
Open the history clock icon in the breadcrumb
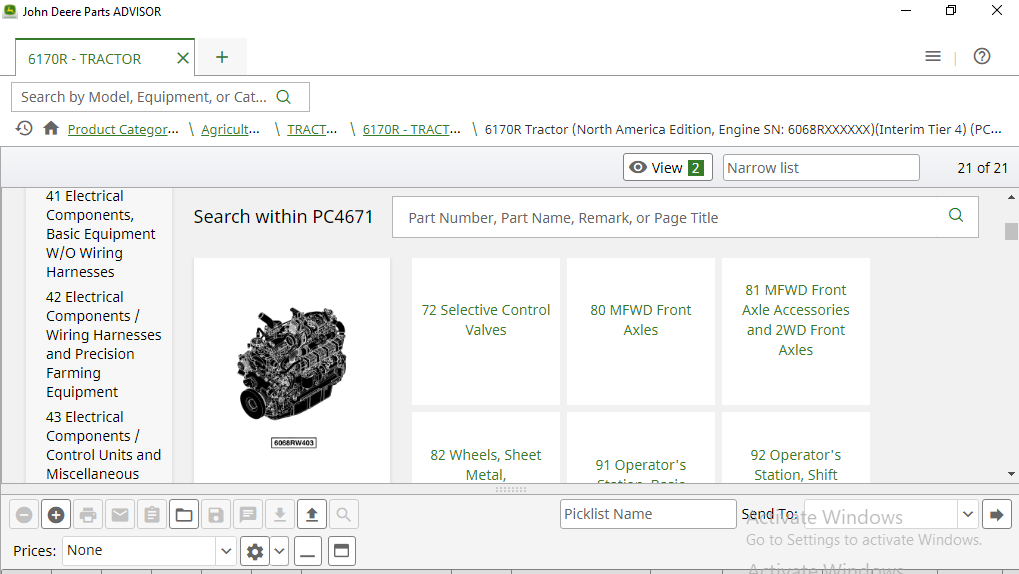tap(24, 129)
